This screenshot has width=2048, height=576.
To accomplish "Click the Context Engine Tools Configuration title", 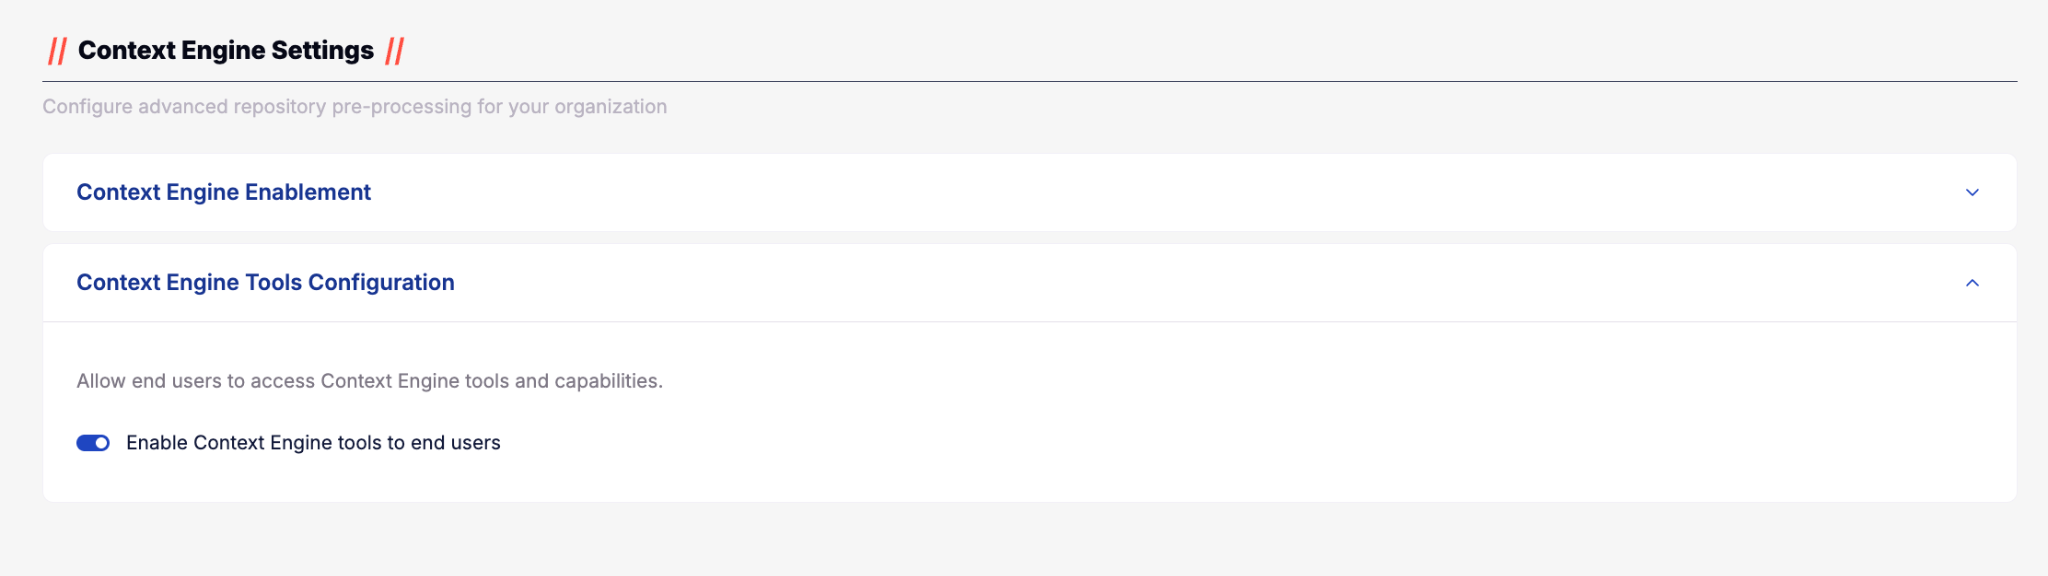I will [265, 283].
